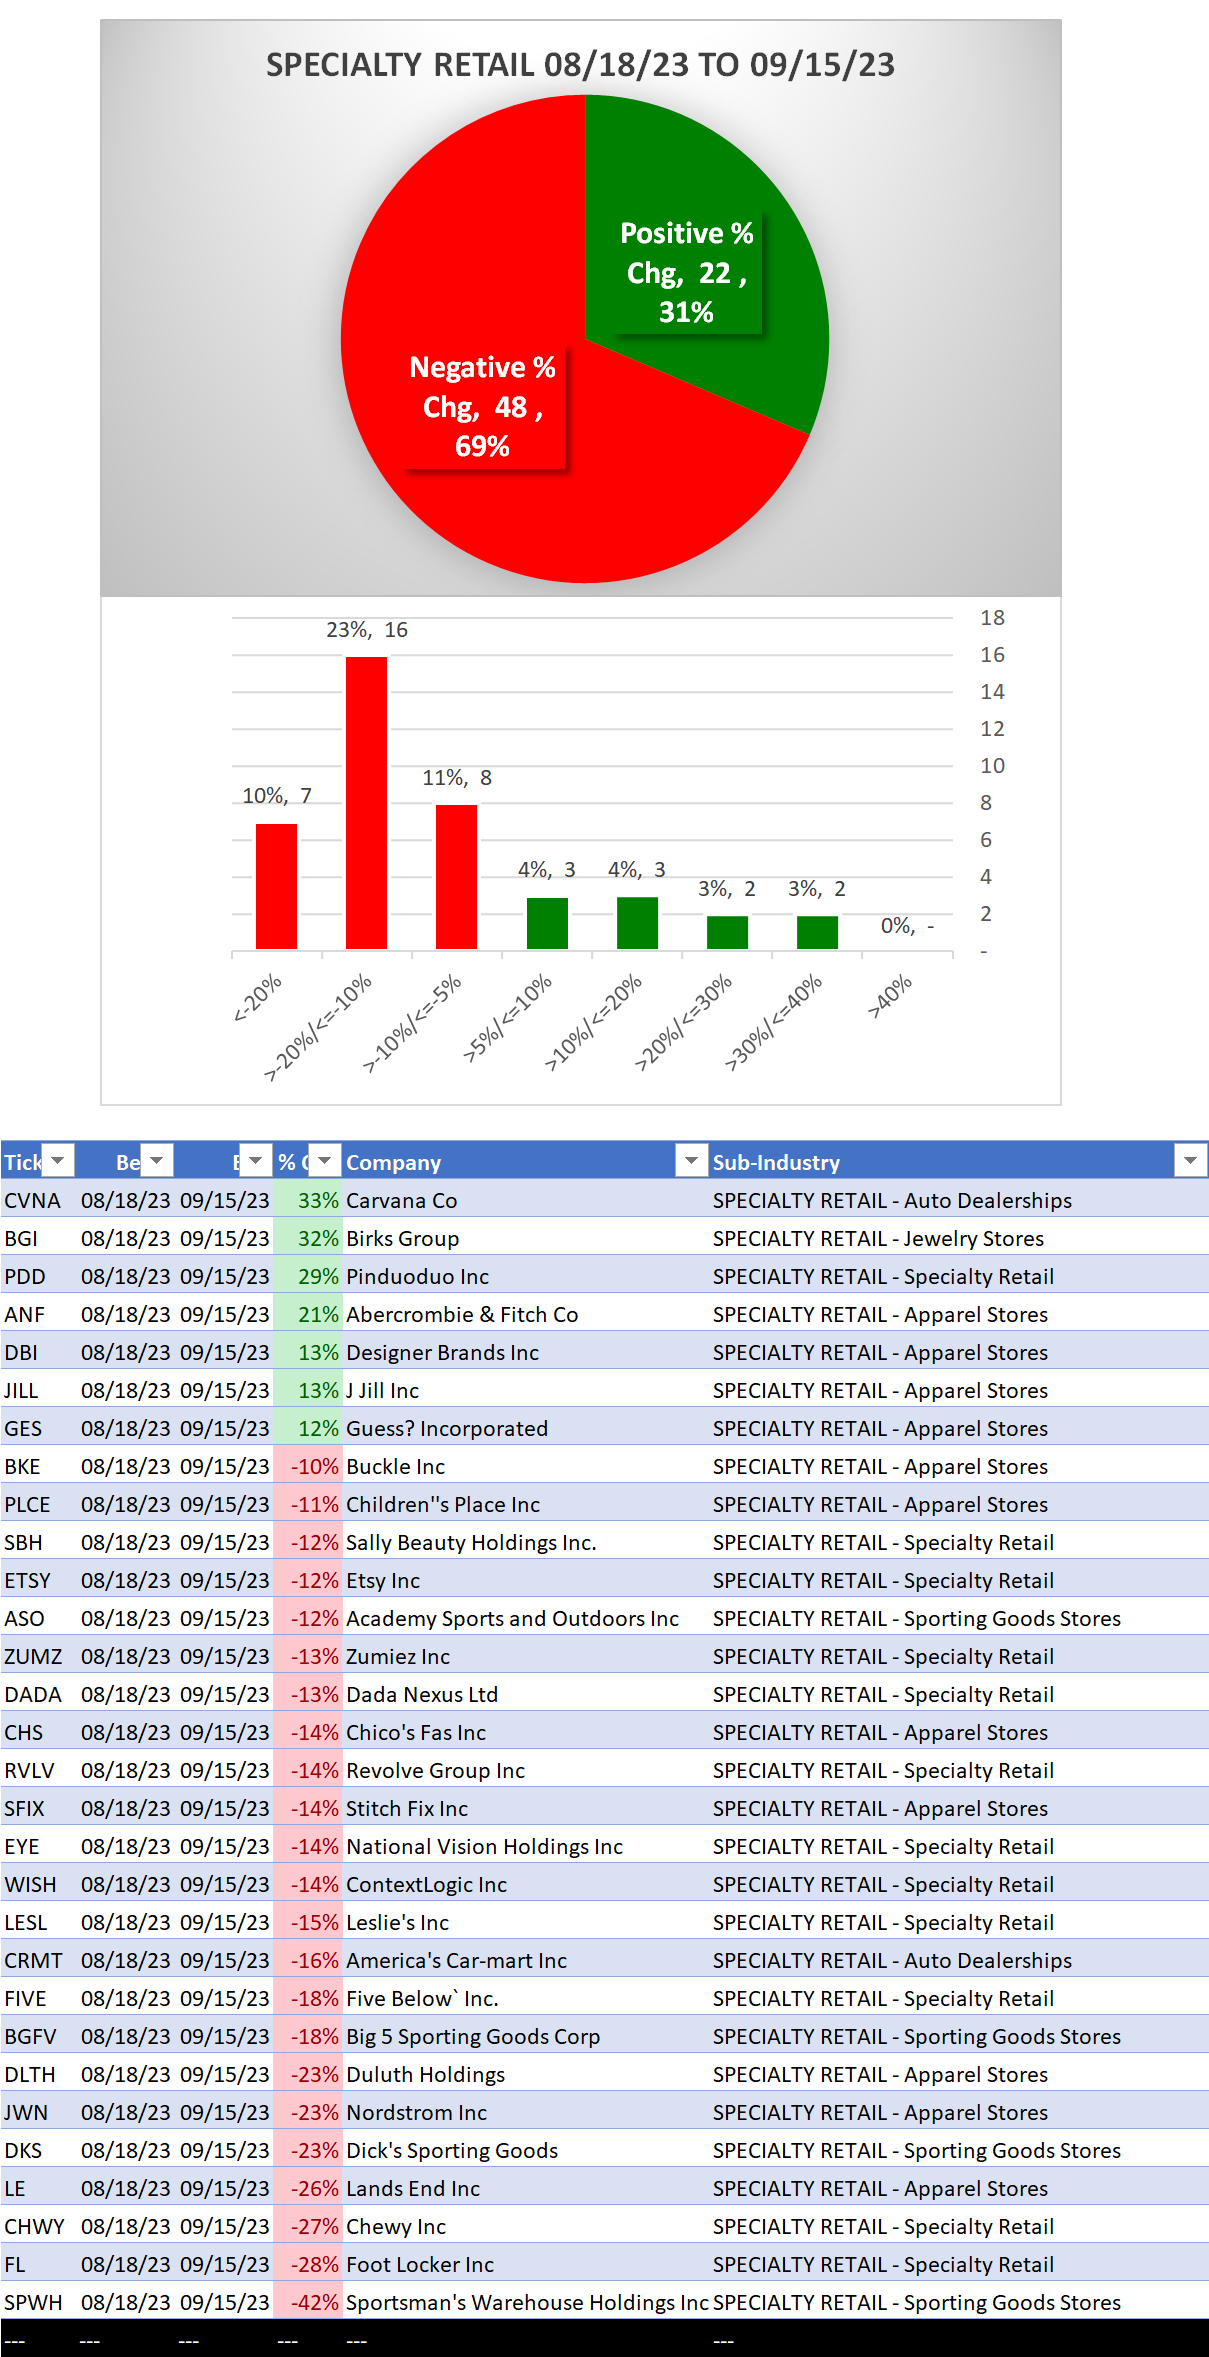The image size is (1209, 2357).
Task: Select the ETSY ticker cell
Action: (39, 1580)
